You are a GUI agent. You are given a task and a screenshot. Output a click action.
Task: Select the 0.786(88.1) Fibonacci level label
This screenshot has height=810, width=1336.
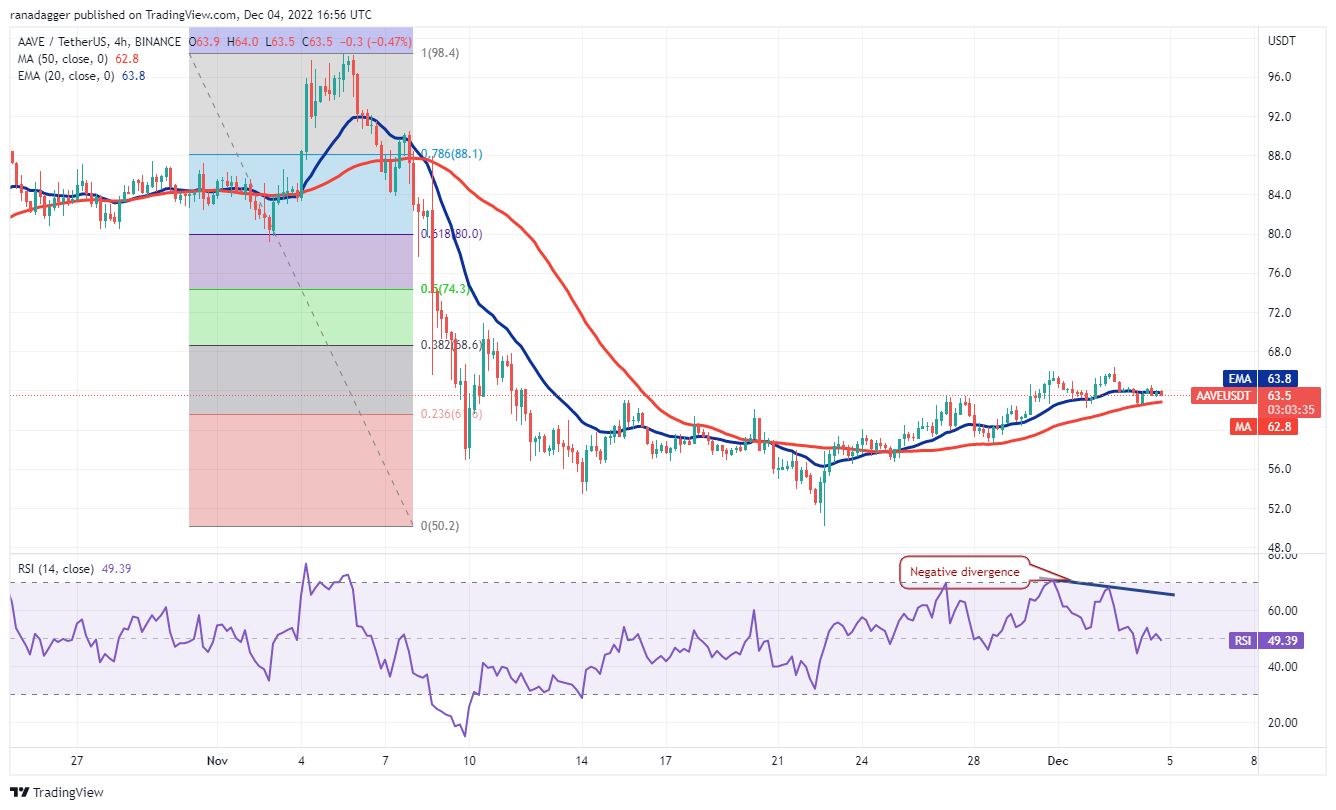(450, 154)
